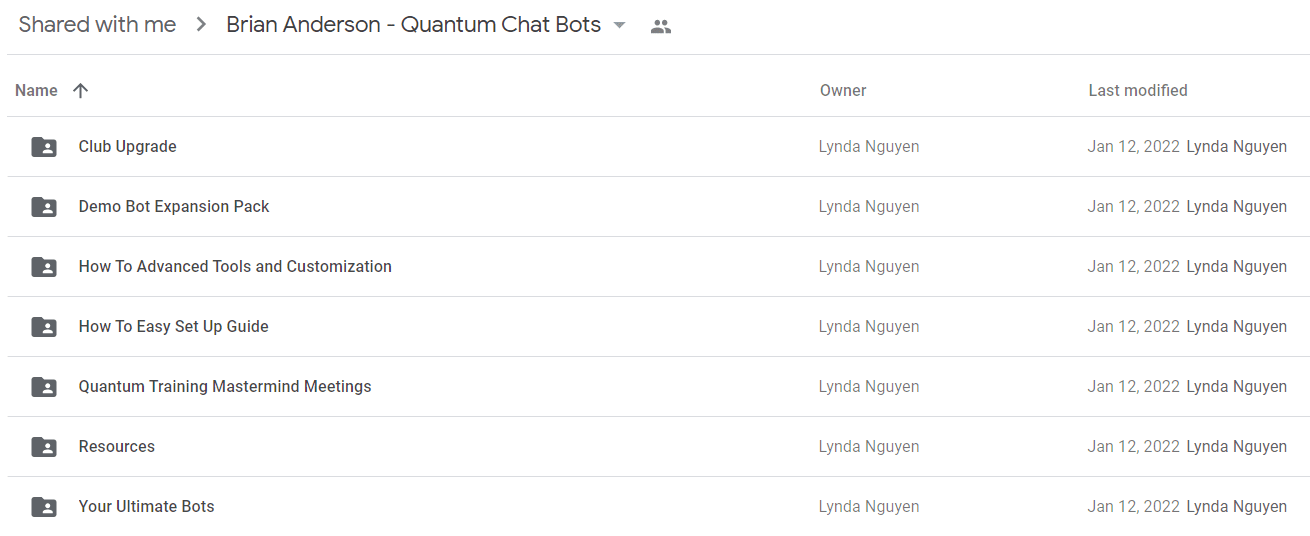Reverse sort direction with the Name arrow

click(x=81, y=90)
